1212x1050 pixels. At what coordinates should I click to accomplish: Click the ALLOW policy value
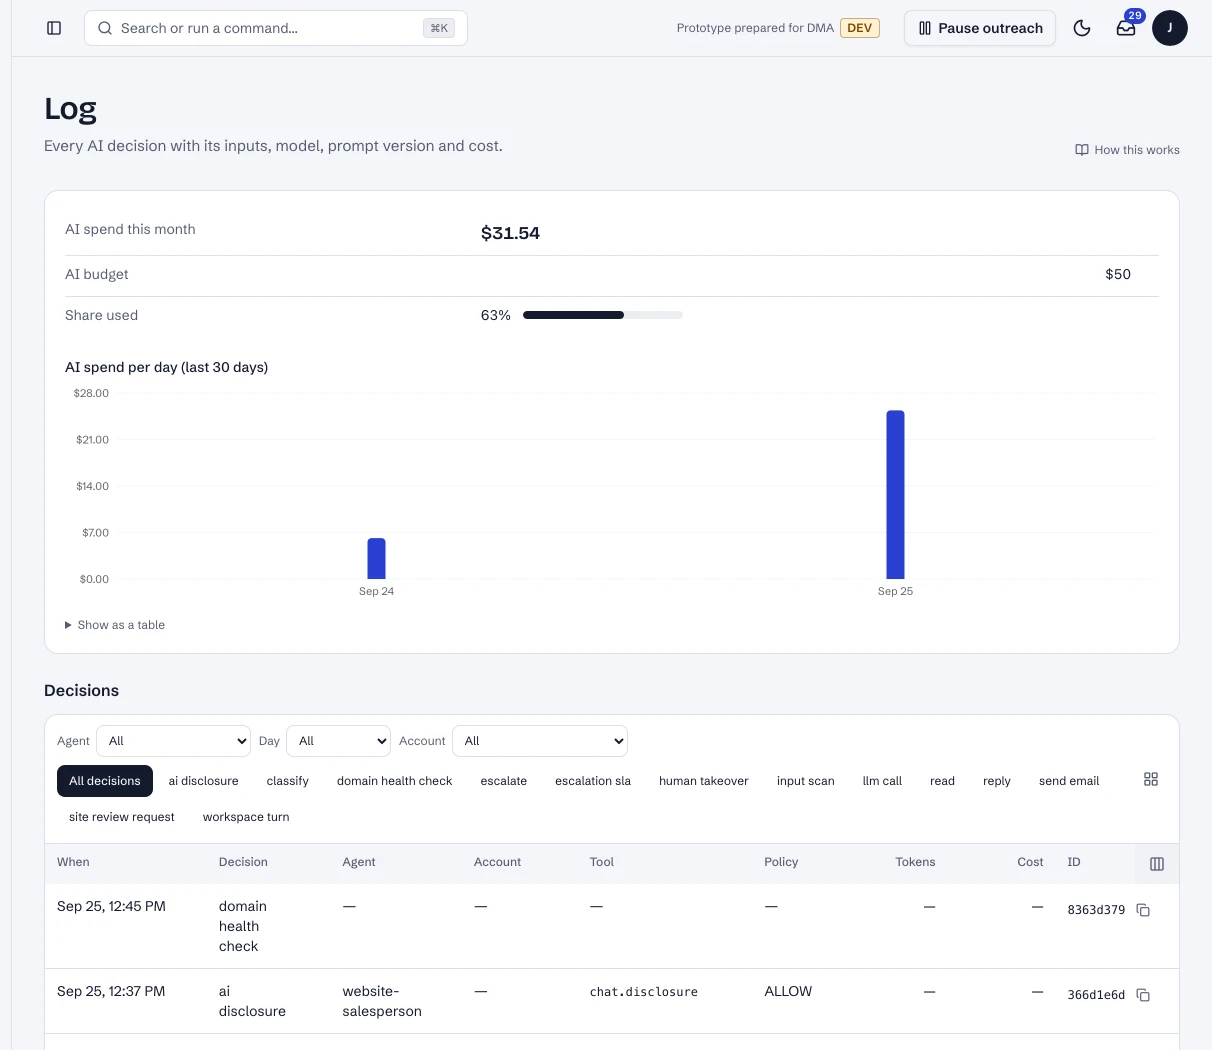click(788, 991)
